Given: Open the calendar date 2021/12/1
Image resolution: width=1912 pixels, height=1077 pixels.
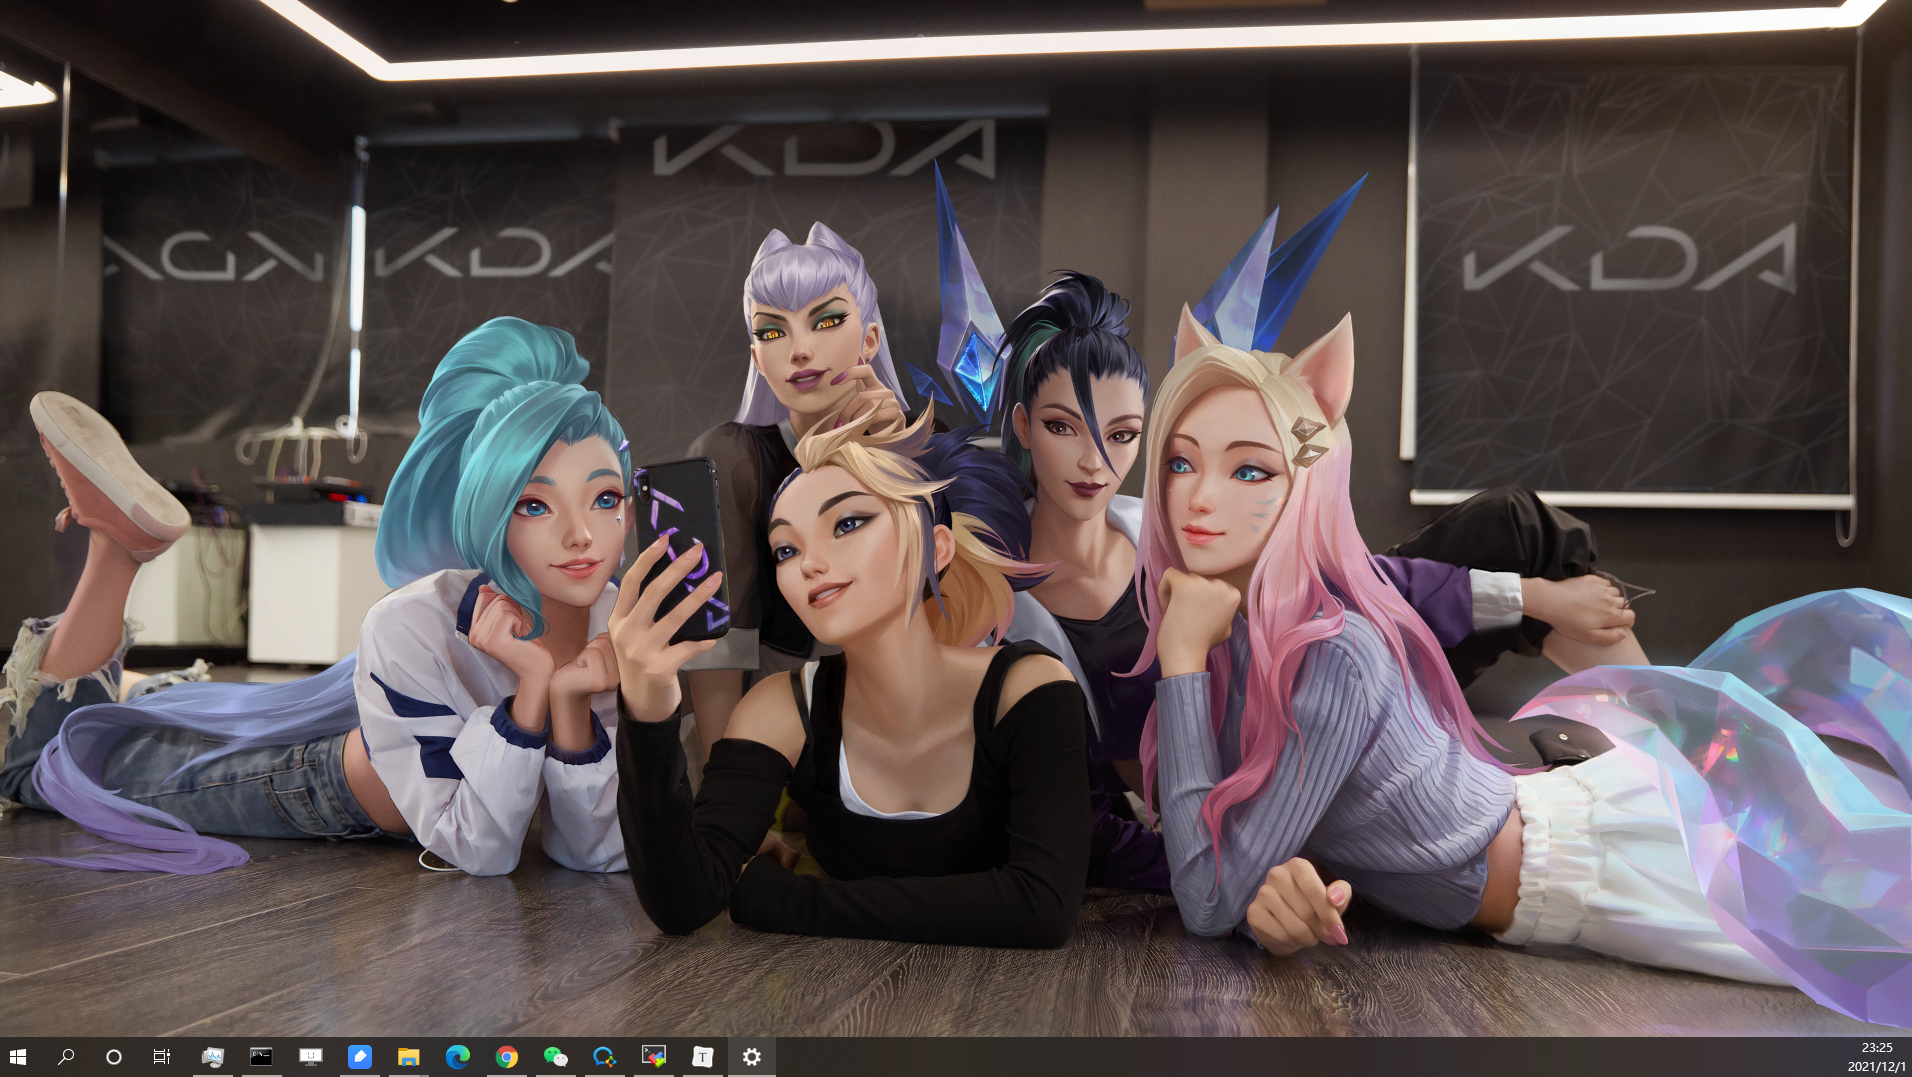Looking at the screenshot, I should [1877, 1066].
